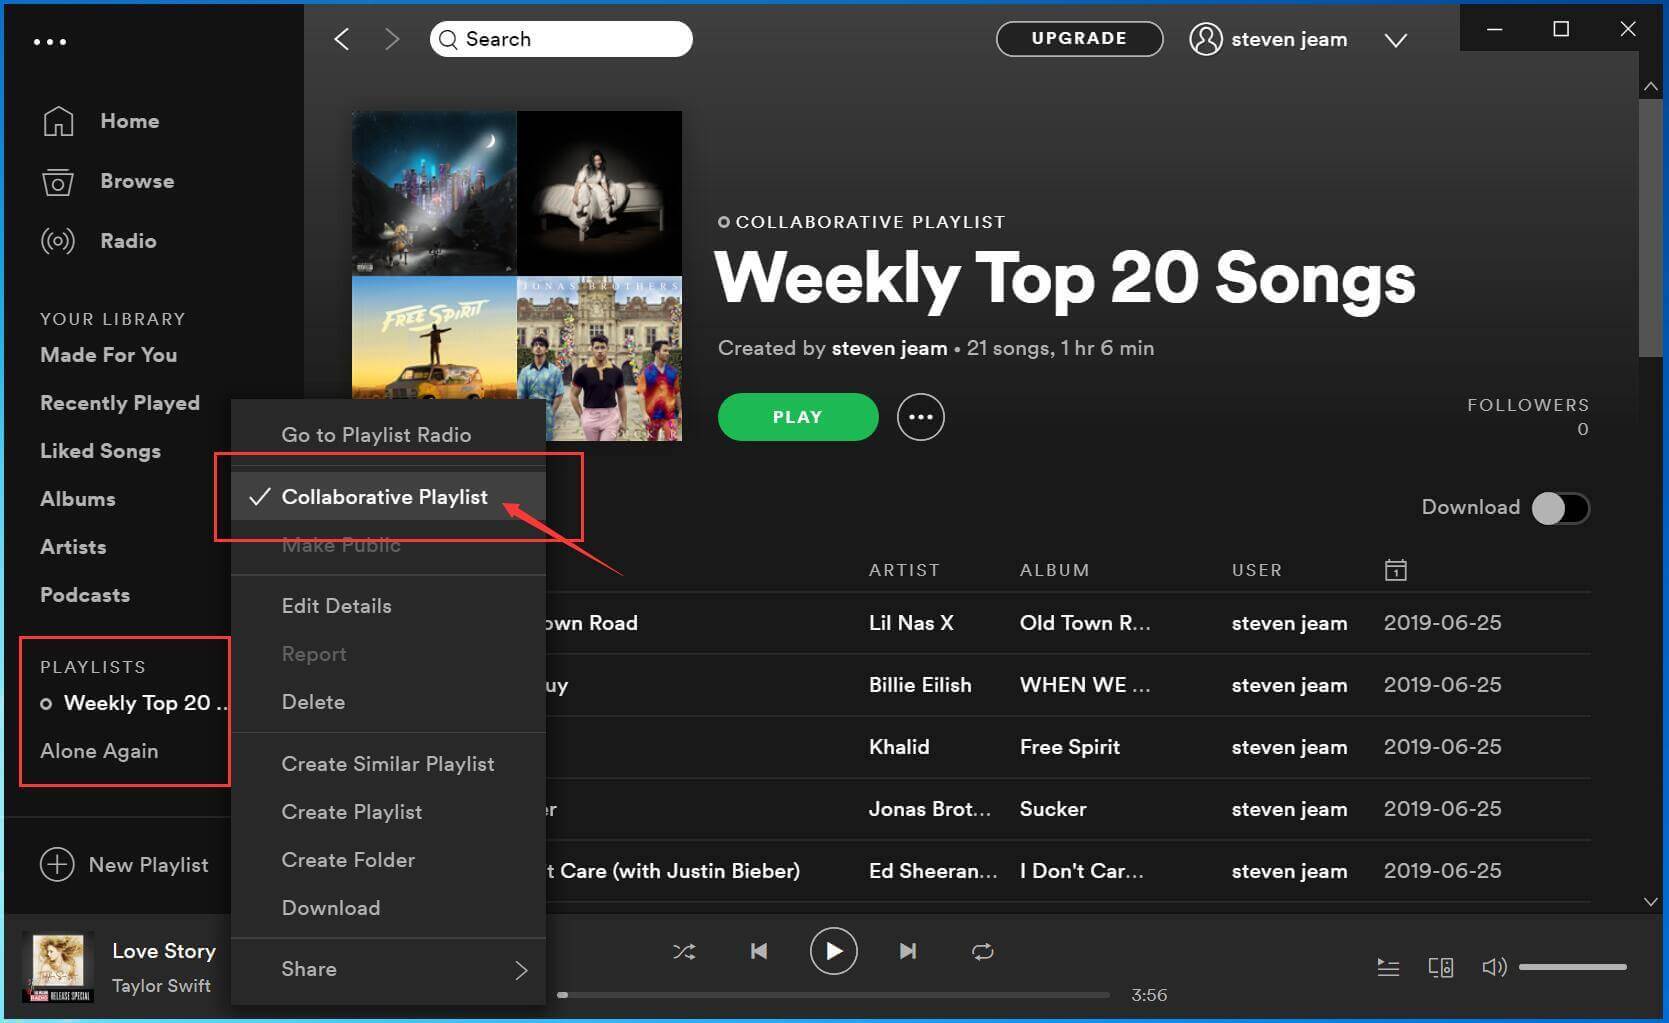The height and width of the screenshot is (1023, 1669).
Task: Click the Search field
Action: [x=561, y=39]
